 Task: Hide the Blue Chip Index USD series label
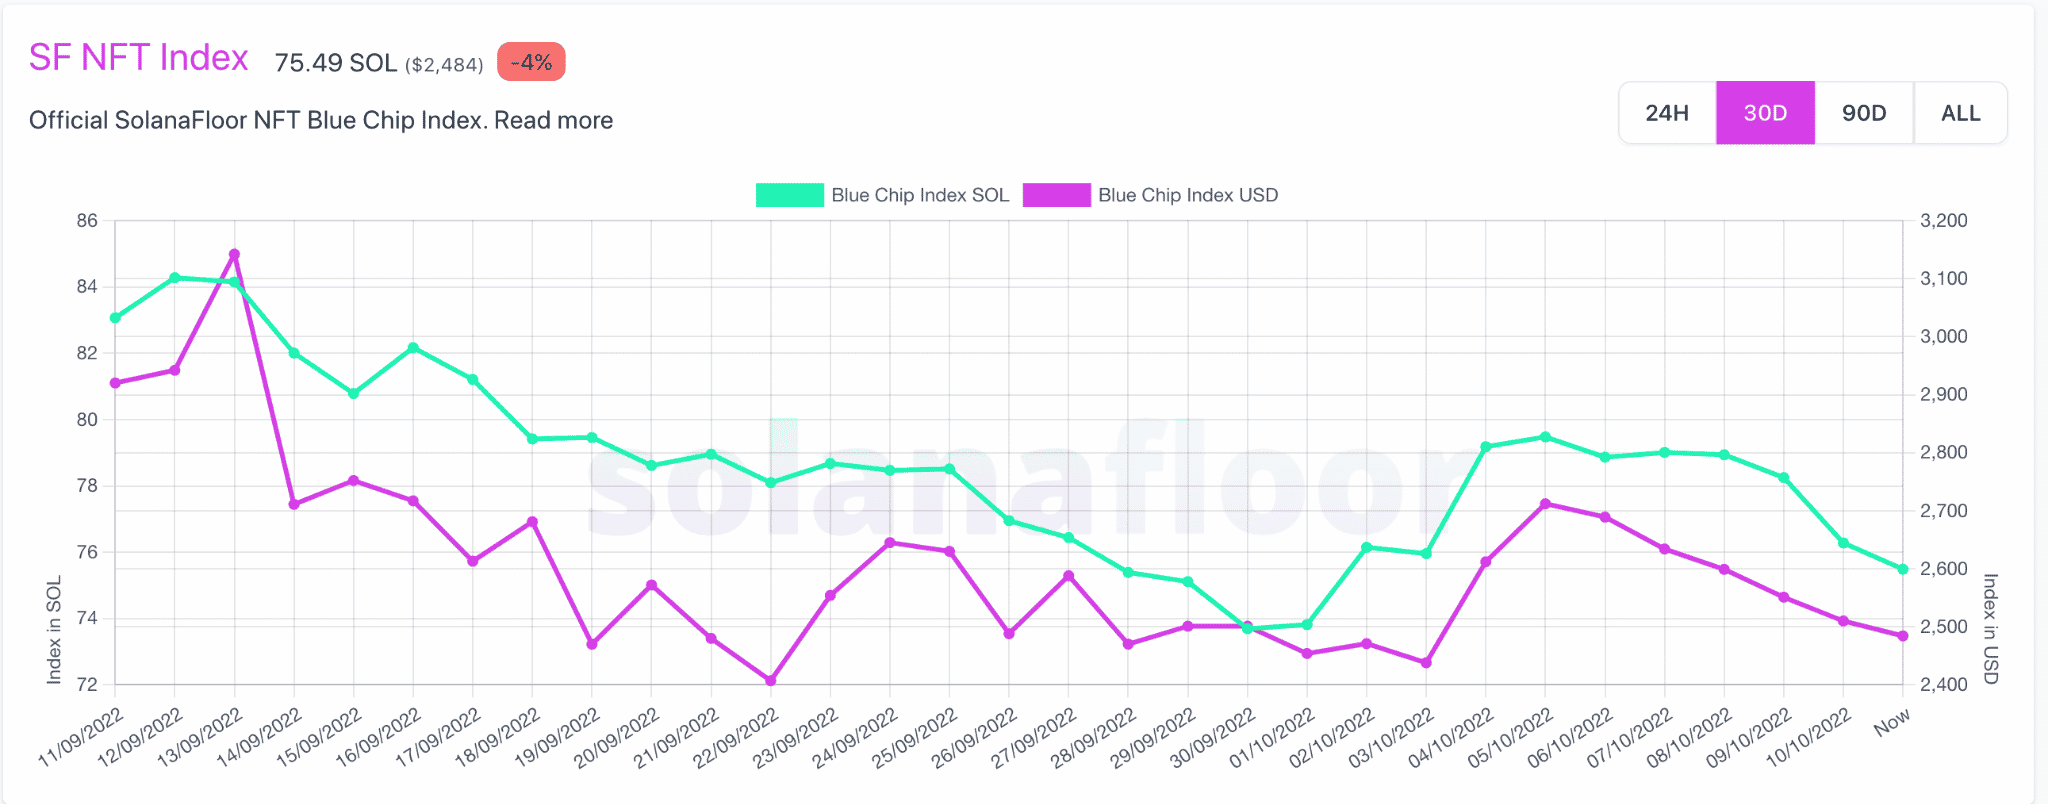click(1188, 195)
